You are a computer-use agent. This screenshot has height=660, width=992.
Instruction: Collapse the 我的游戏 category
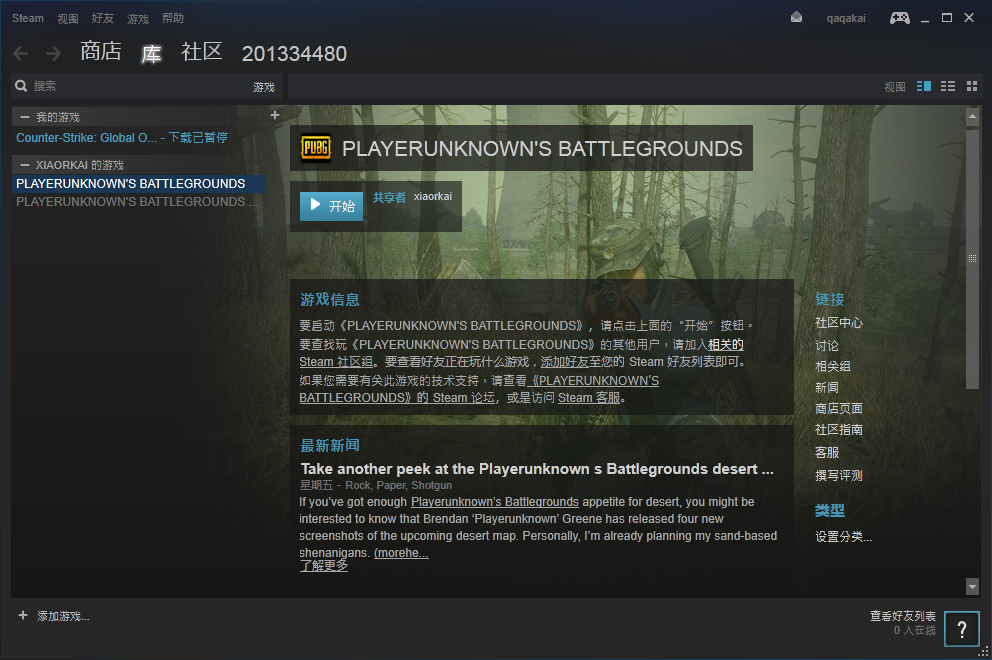pyautogui.click(x=25, y=118)
